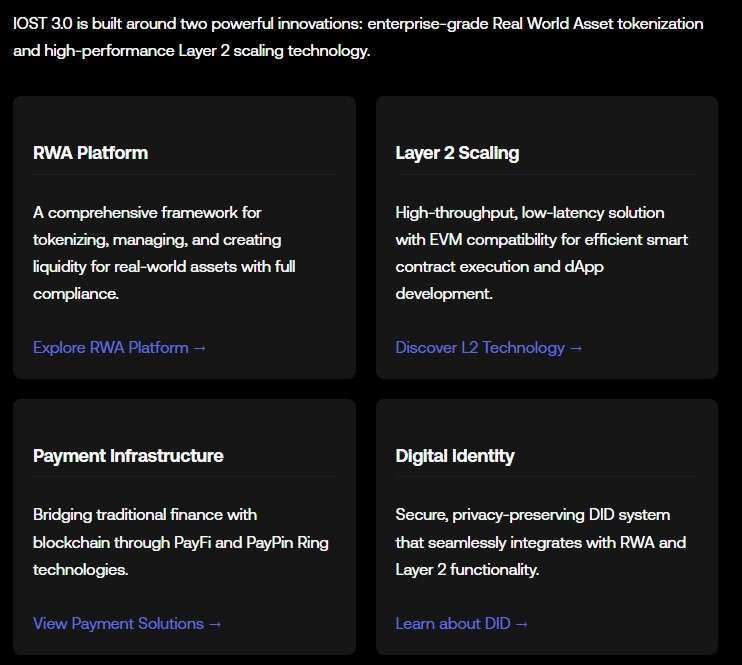Image resolution: width=742 pixels, height=665 pixels.
Task: Click the Payment Infrastructure card heading
Action: [128, 456]
